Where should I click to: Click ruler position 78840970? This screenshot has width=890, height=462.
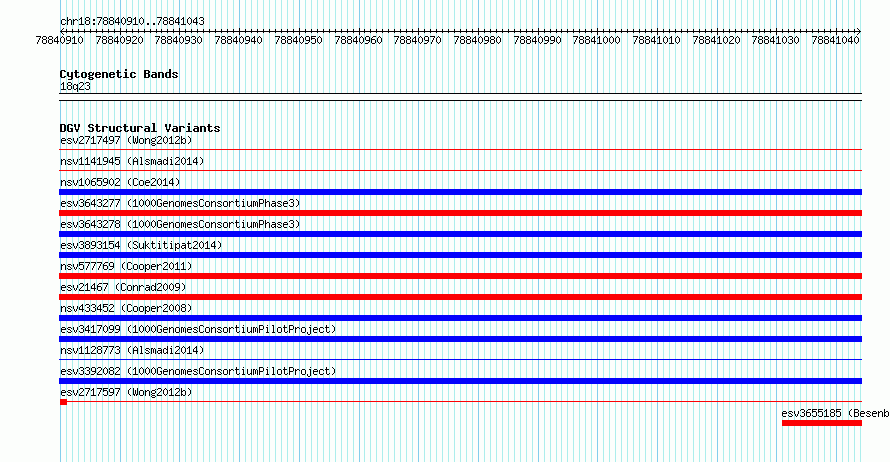point(418,40)
